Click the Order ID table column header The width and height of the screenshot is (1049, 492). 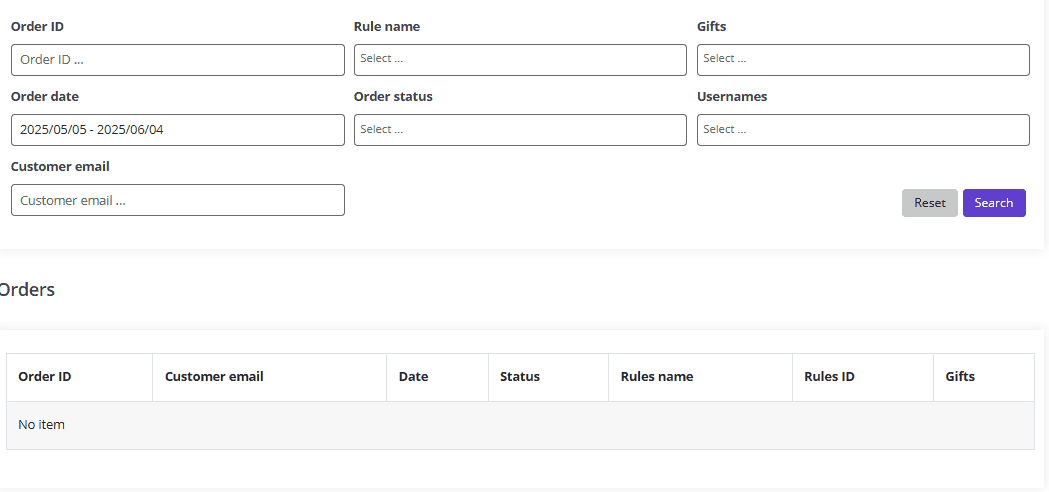45,377
